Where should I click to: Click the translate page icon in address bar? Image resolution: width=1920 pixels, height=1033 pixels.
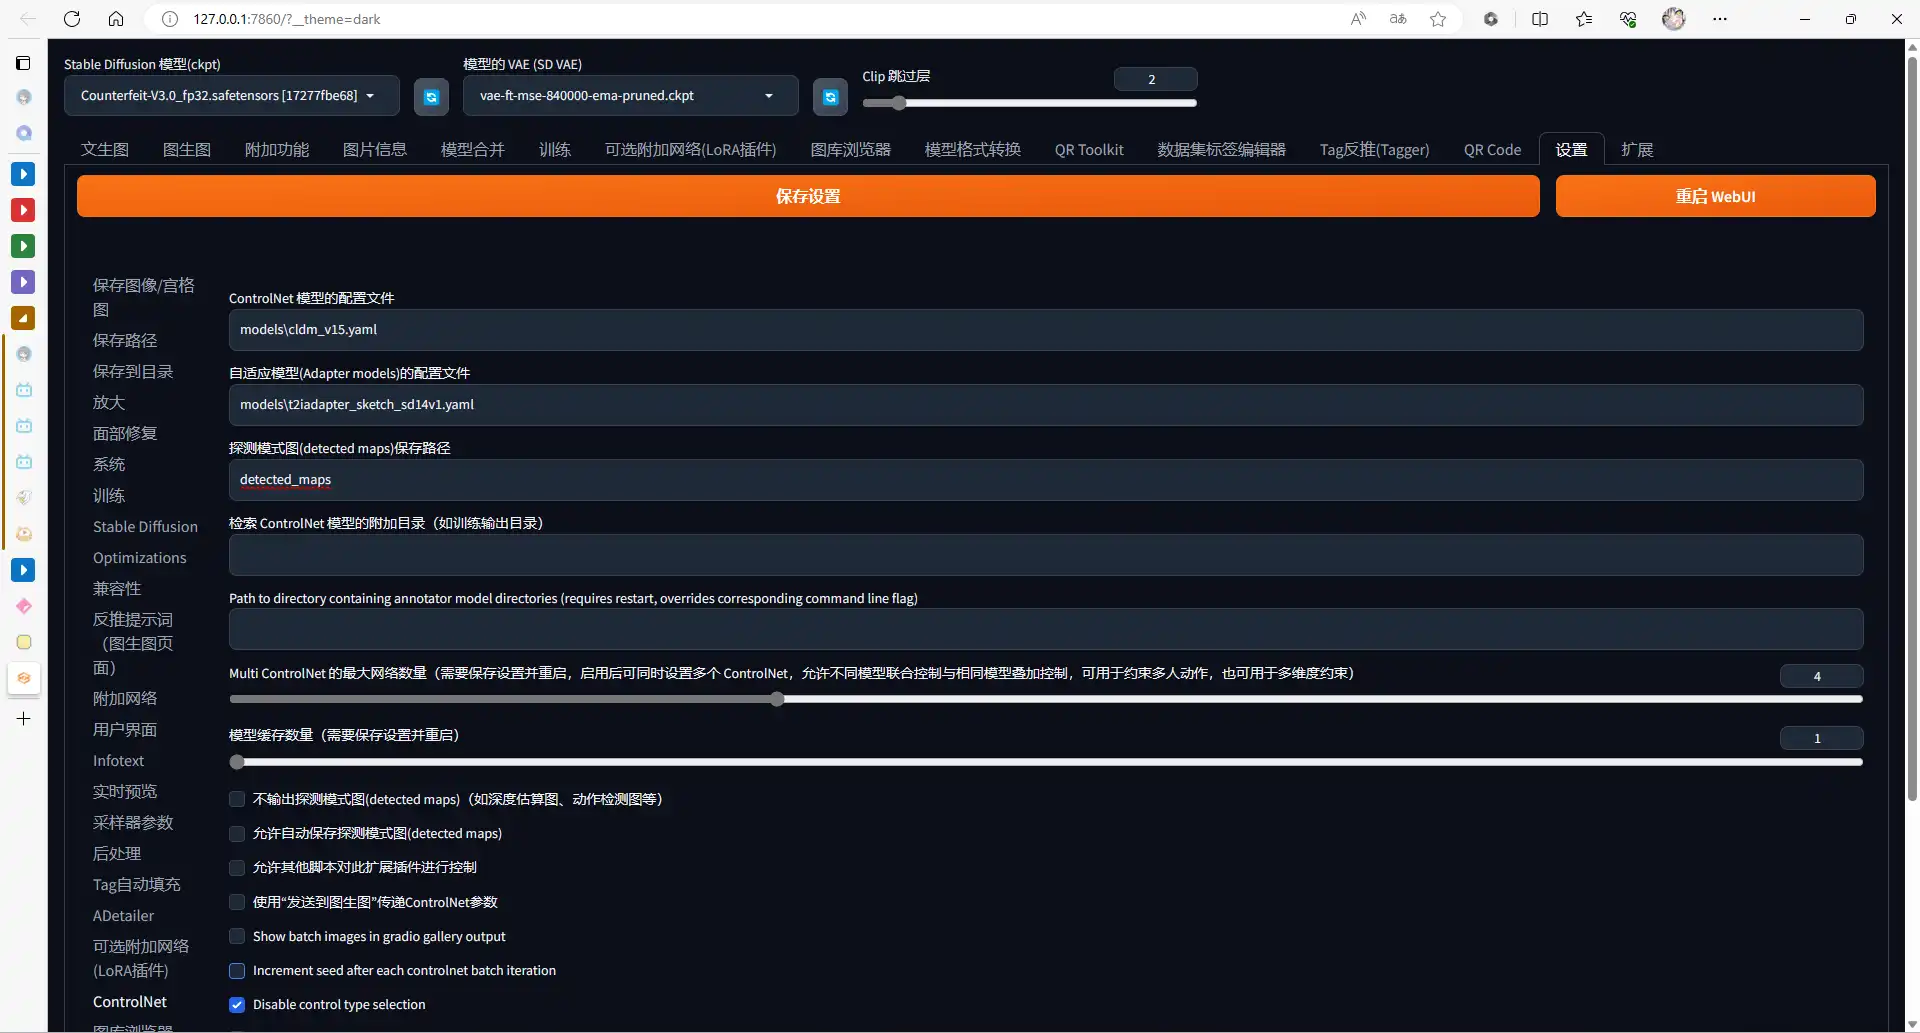point(1398,19)
